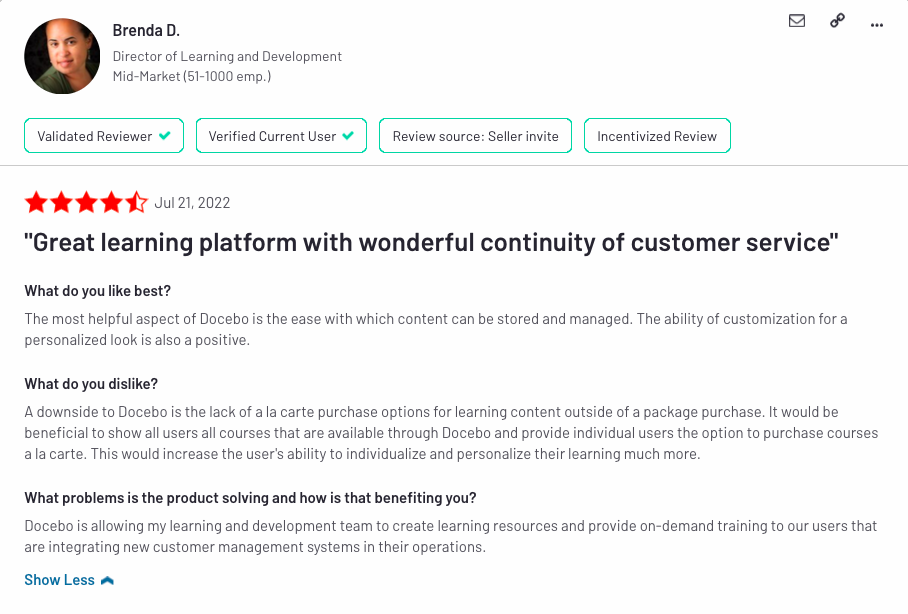
Task: Open Brenda D.'s profile photo
Action: pyautogui.click(x=62, y=56)
